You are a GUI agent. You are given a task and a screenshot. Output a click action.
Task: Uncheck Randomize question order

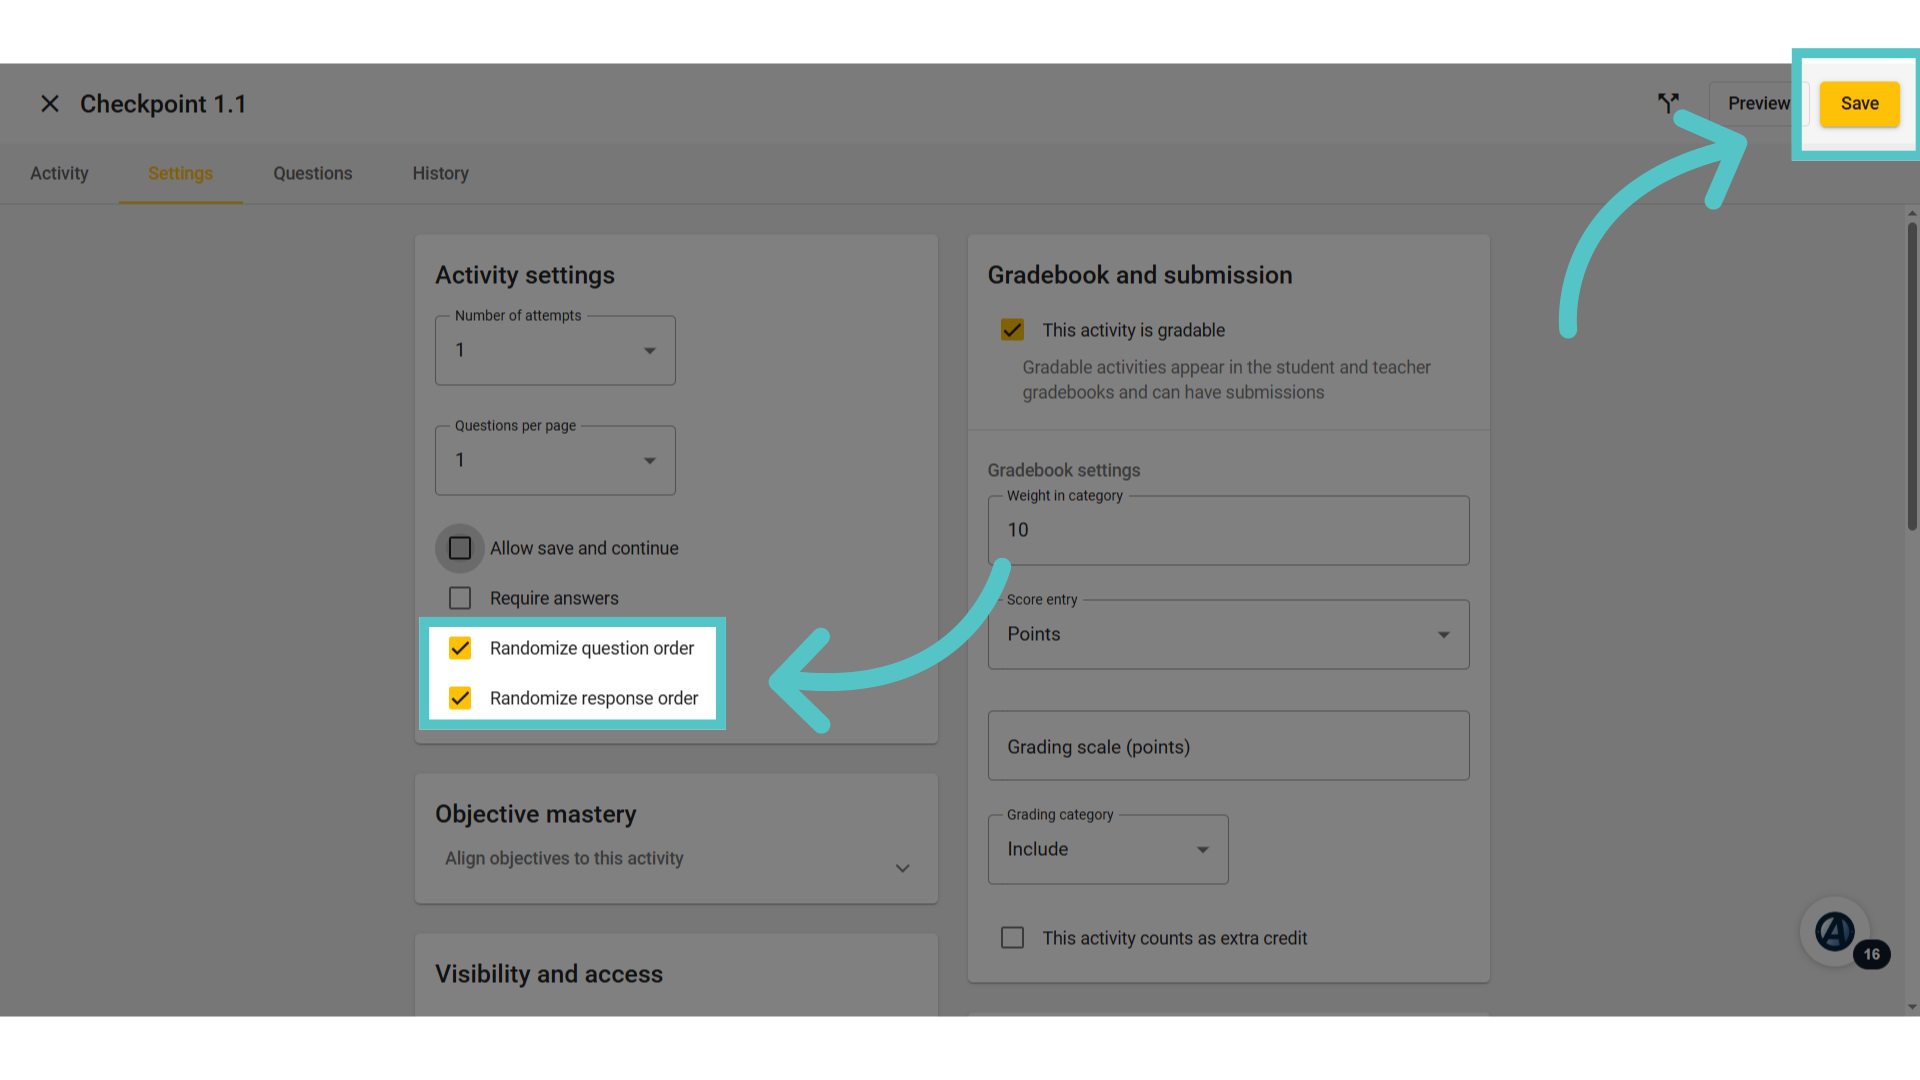coord(460,648)
